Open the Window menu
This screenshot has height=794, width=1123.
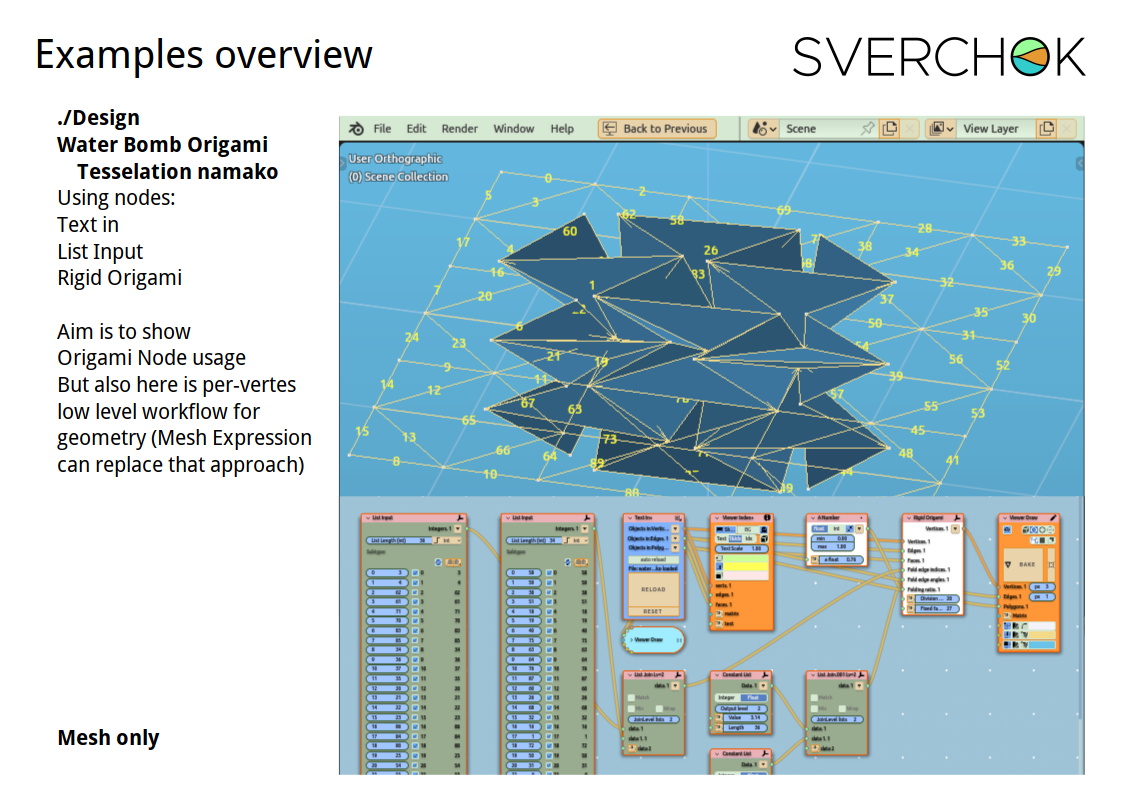[514, 129]
